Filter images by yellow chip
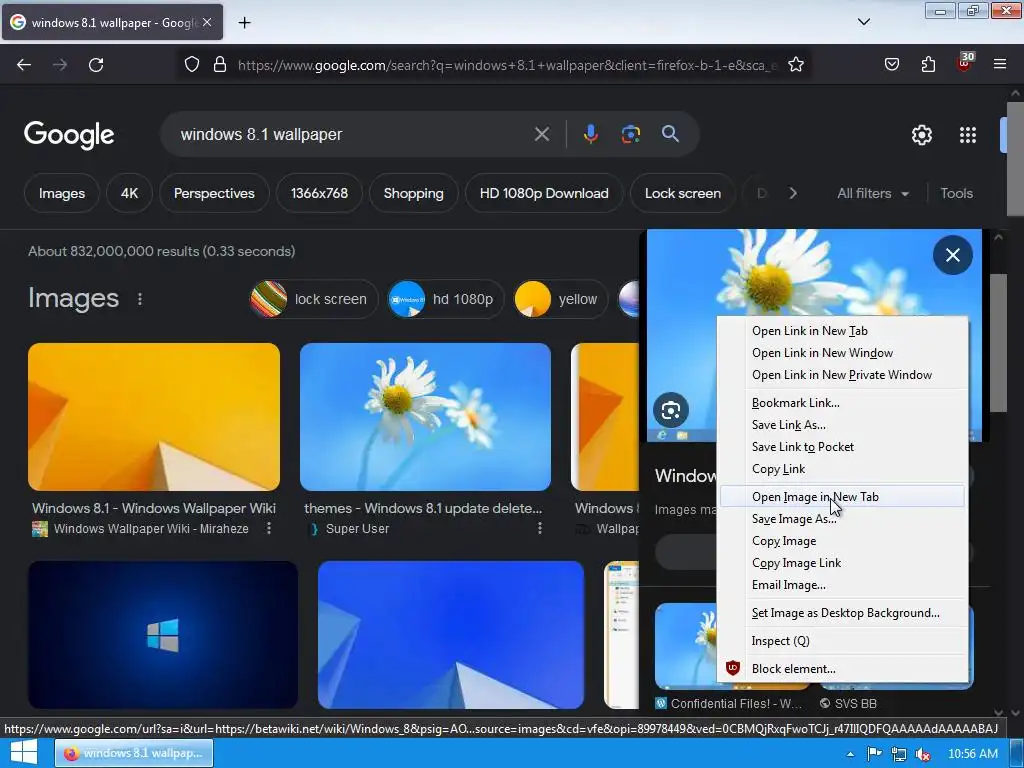The height and width of the screenshot is (768, 1024). 560,299
